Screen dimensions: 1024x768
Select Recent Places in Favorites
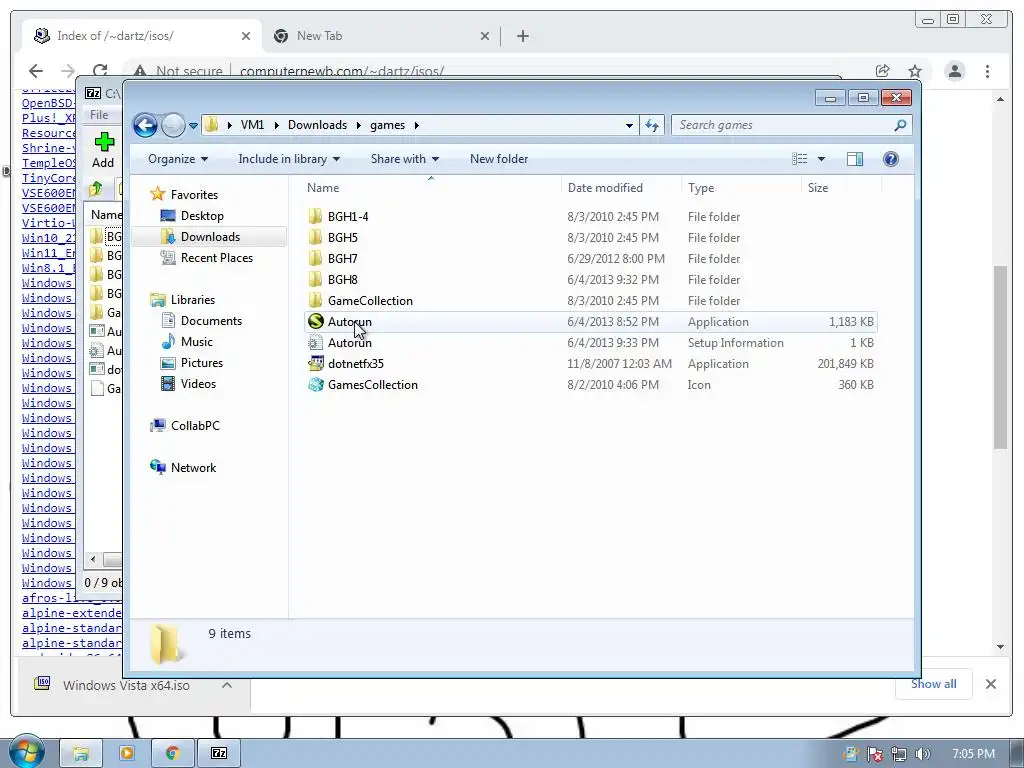[217, 257]
